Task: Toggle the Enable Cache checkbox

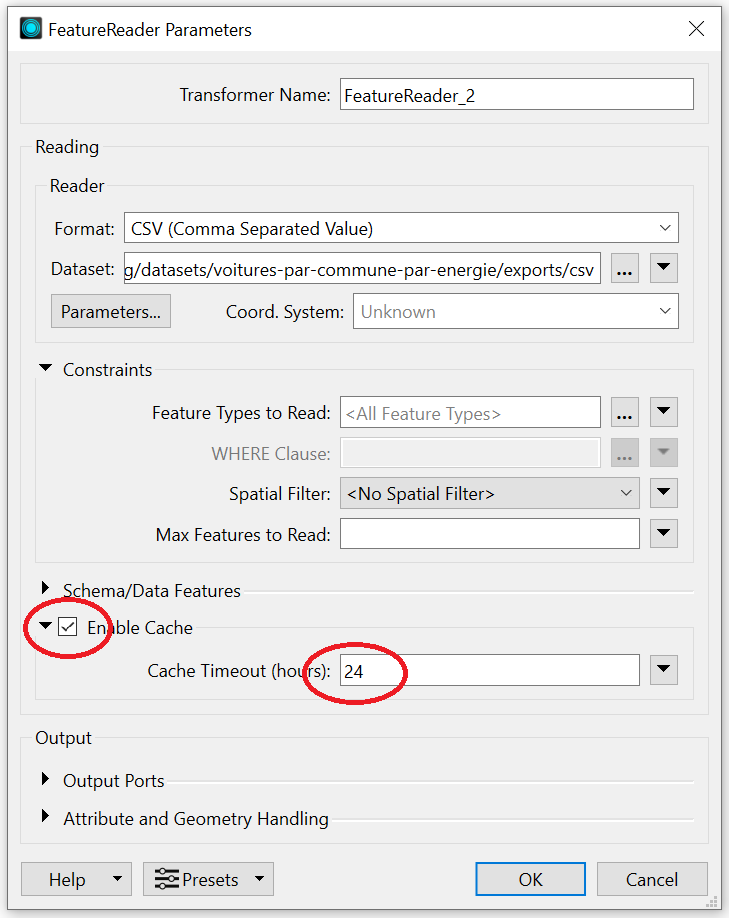Action: point(68,627)
